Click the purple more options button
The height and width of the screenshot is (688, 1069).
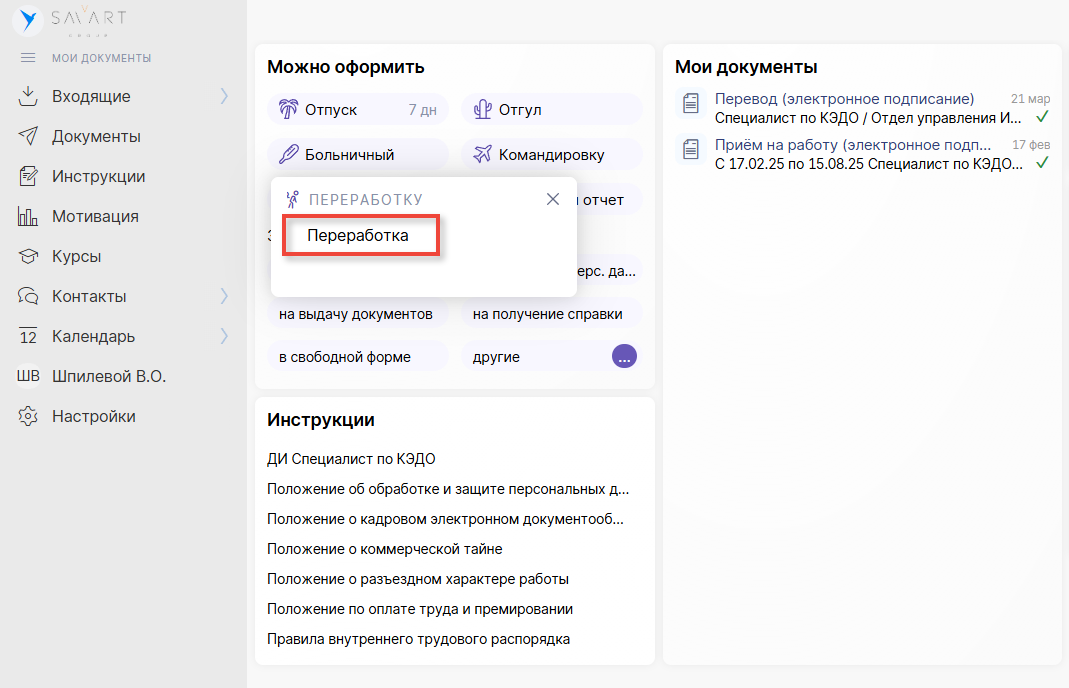click(x=624, y=356)
